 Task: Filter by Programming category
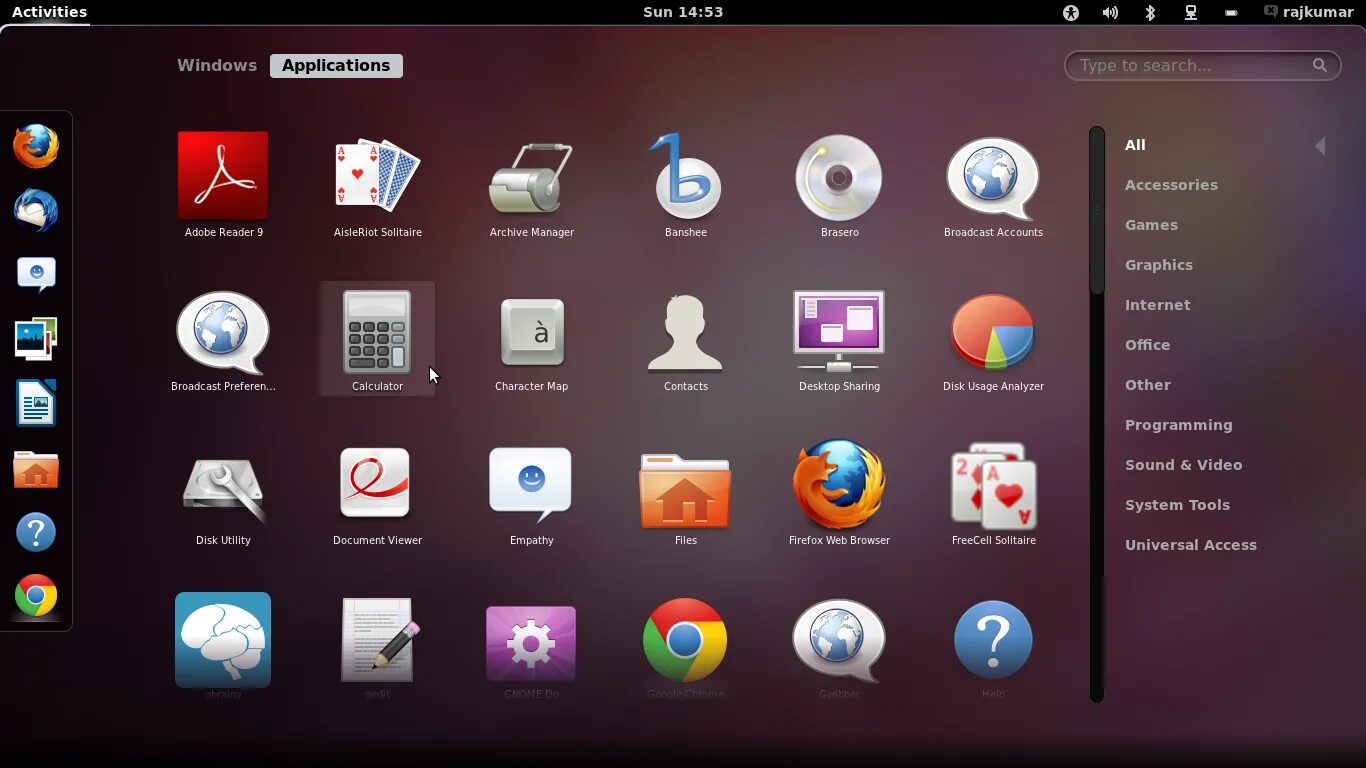pyautogui.click(x=1178, y=425)
